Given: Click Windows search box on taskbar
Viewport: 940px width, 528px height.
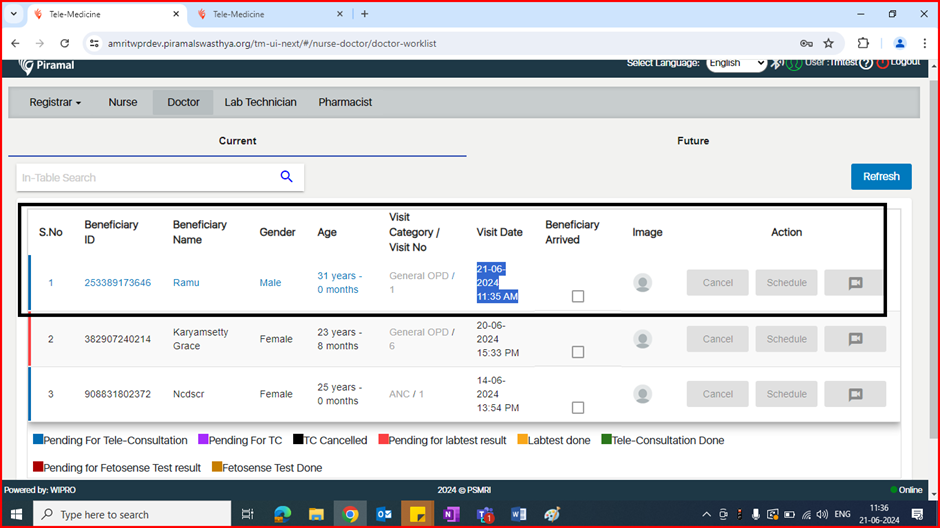Looking at the screenshot, I should tap(132, 514).
